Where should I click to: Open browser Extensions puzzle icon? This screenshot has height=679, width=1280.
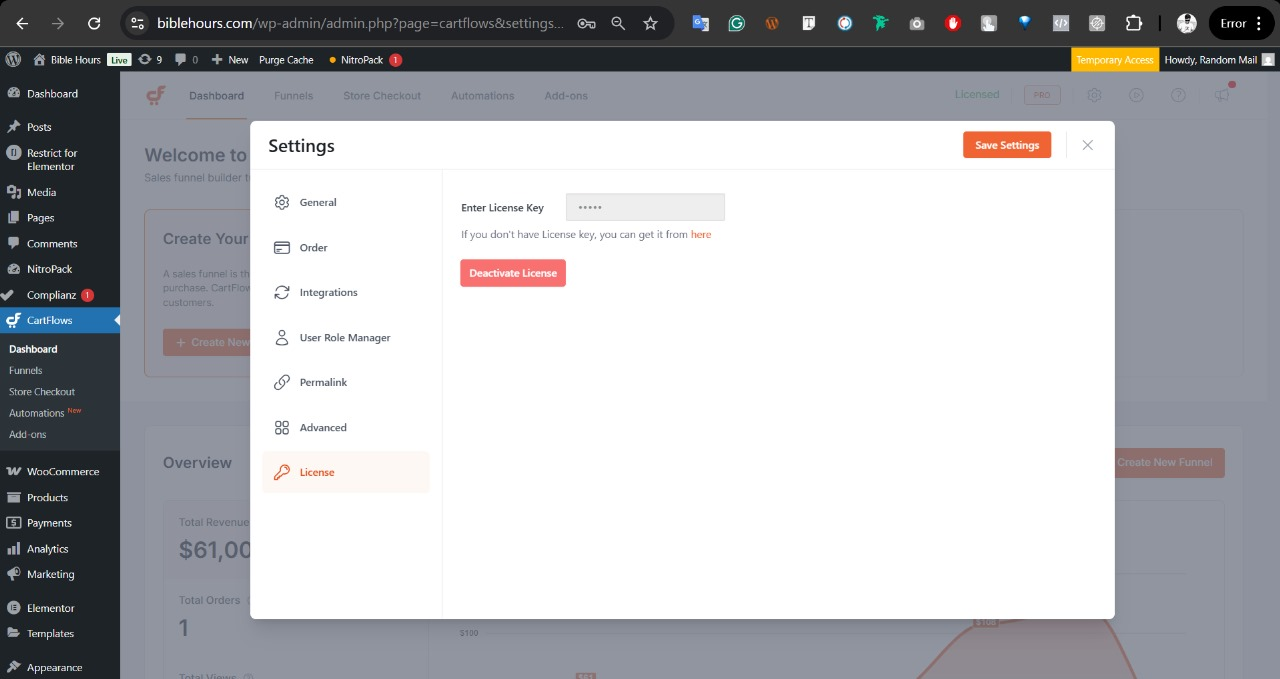click(x=1133, y=23)
